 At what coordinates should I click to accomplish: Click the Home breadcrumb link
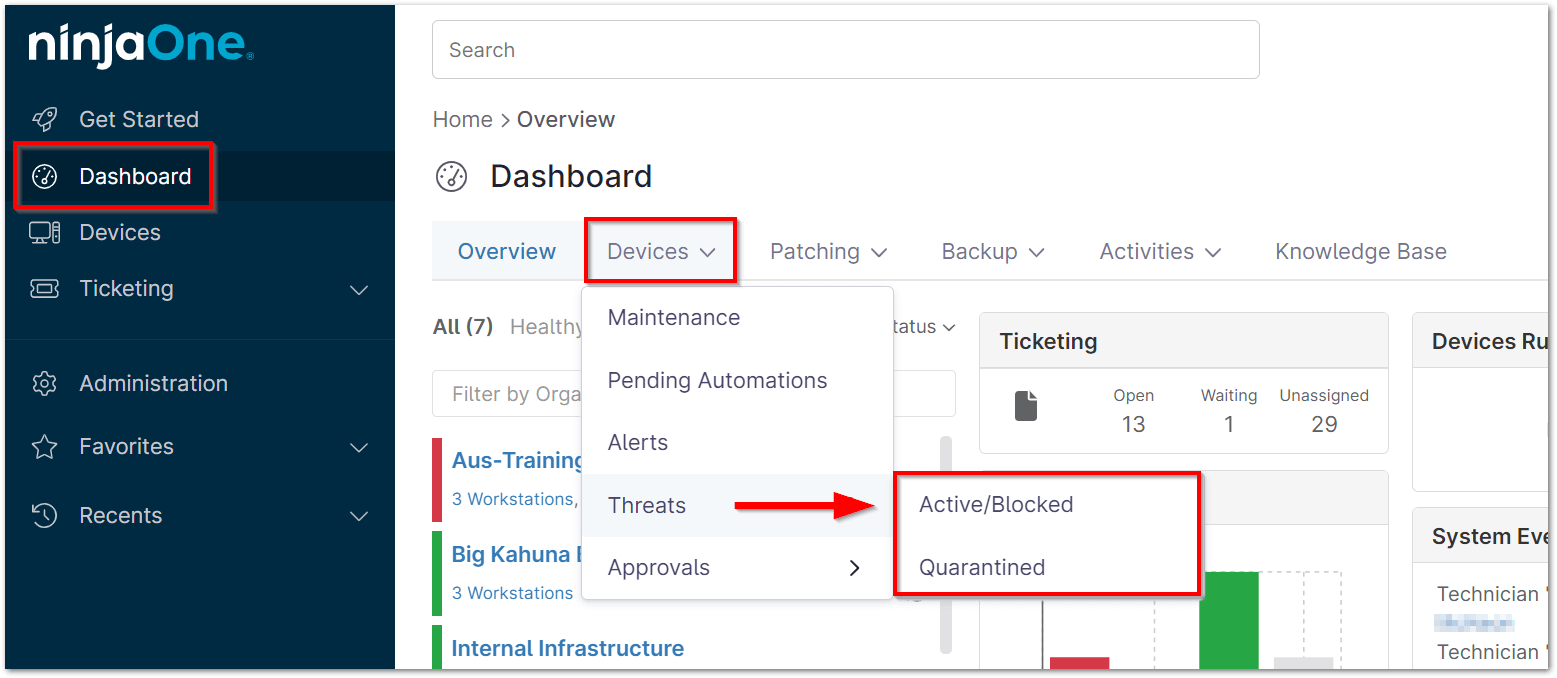[x=462, y=120]
